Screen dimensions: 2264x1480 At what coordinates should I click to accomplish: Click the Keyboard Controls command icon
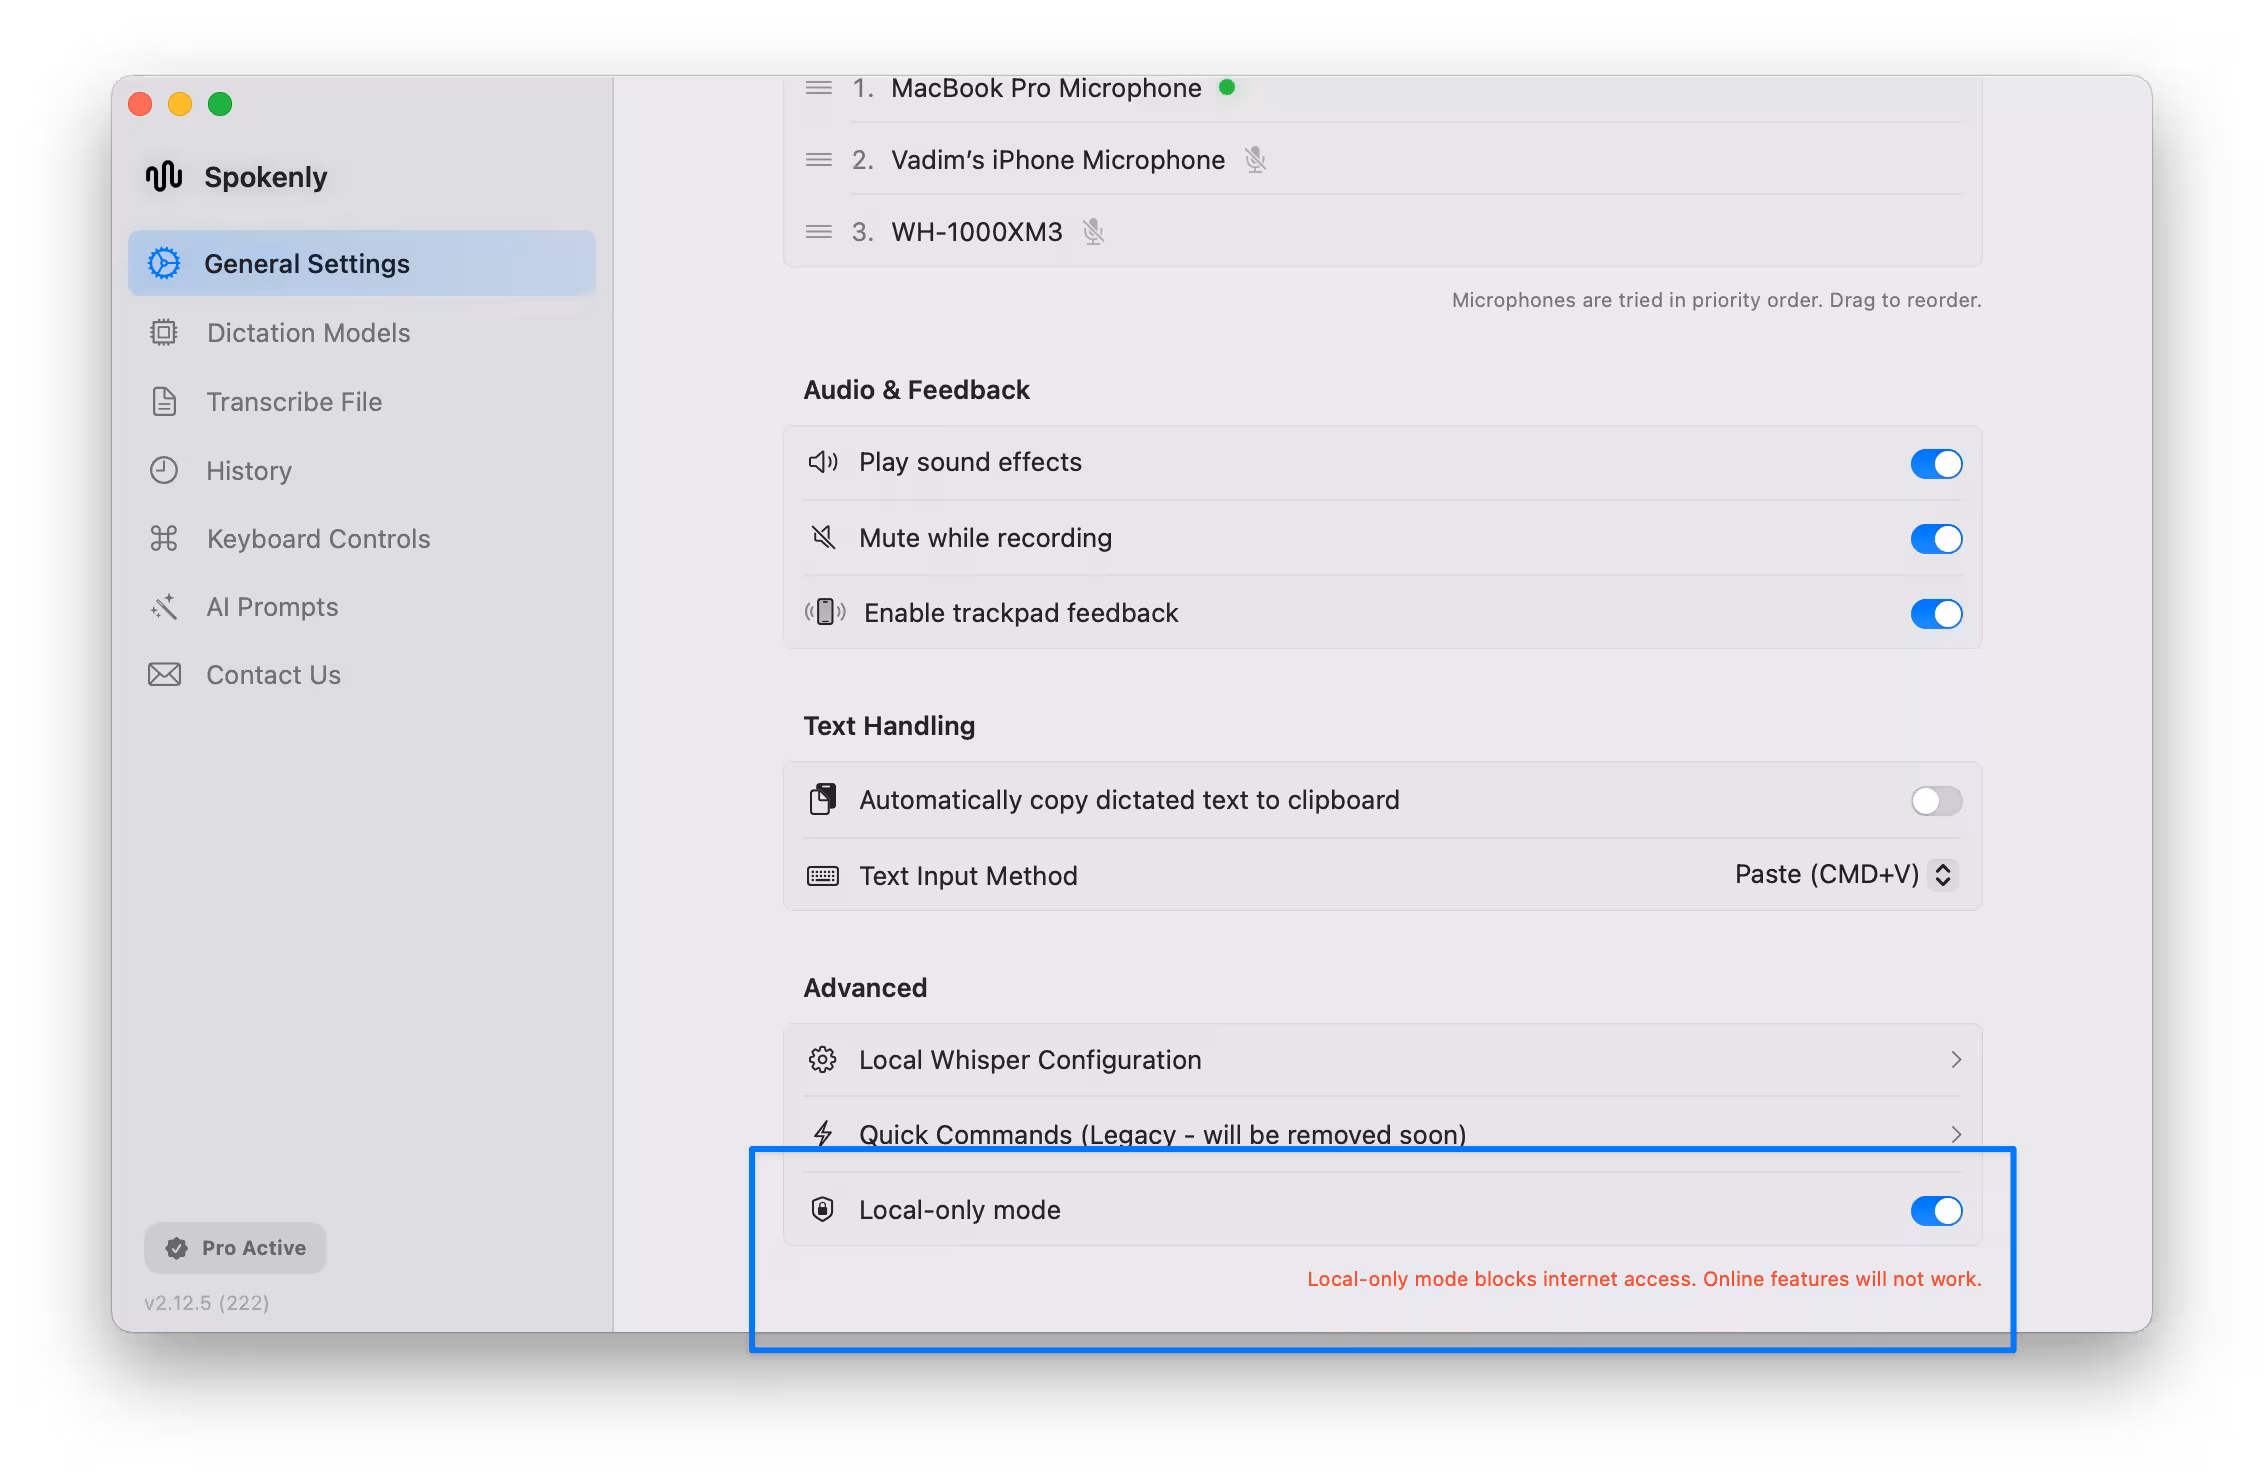164,538
